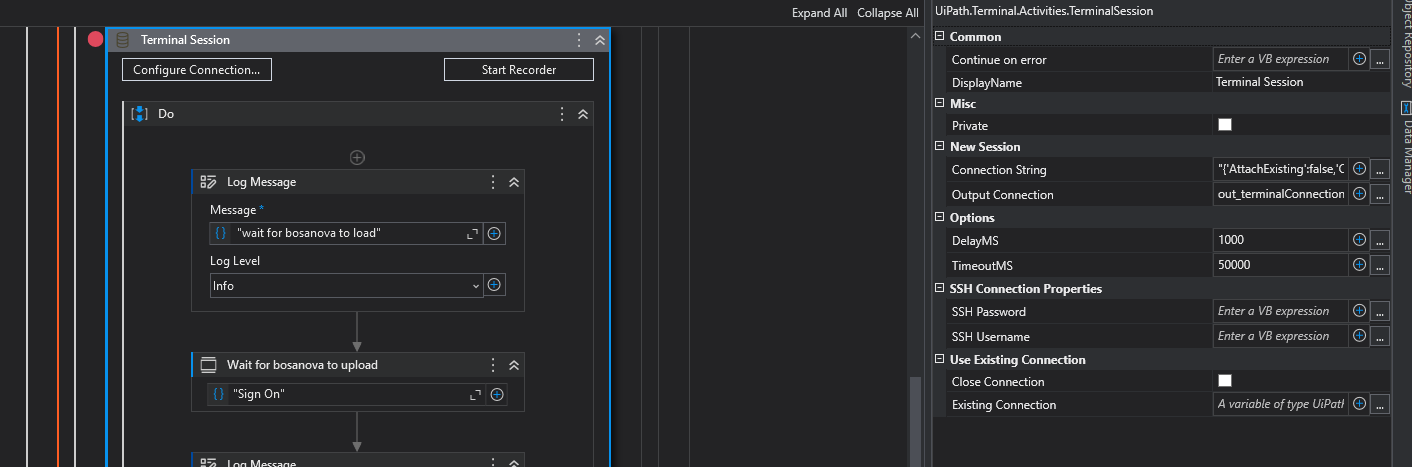1412x467 pixels.
Task: Collapse the Log Message activity
Action: click(x=514, y=182)
